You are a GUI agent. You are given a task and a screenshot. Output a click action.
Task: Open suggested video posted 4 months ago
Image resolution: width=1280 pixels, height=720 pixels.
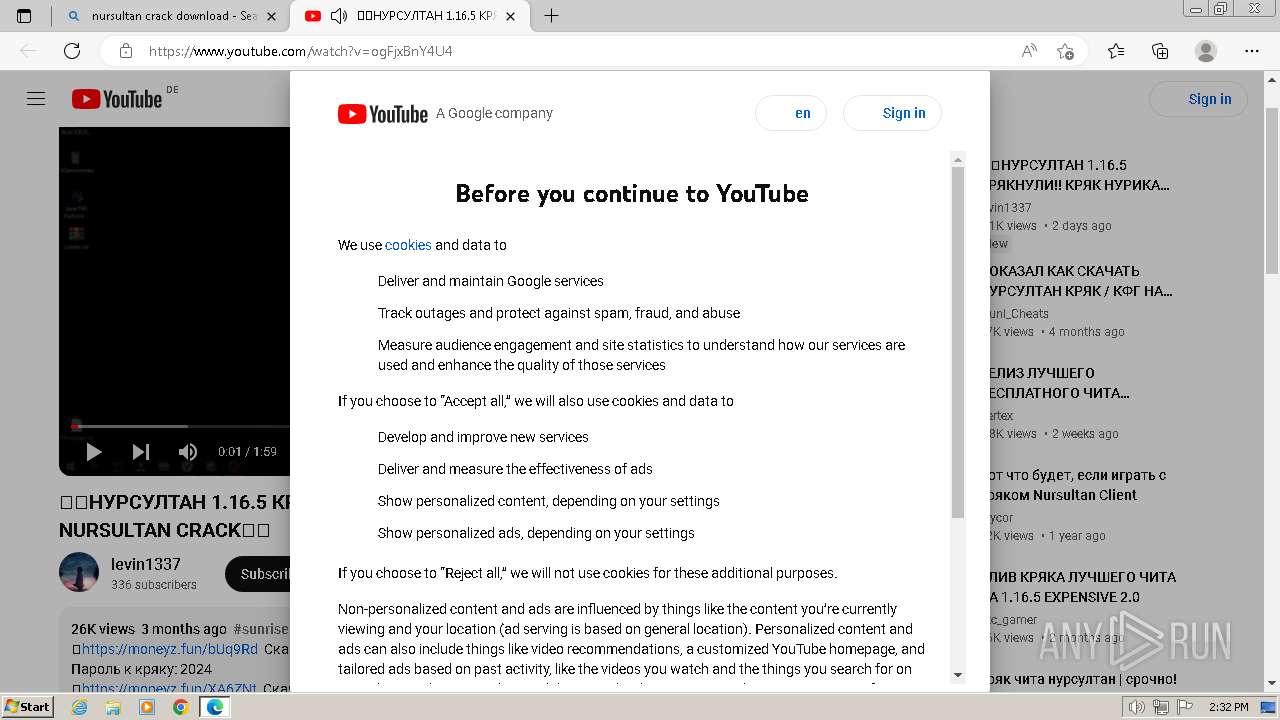1081,281
